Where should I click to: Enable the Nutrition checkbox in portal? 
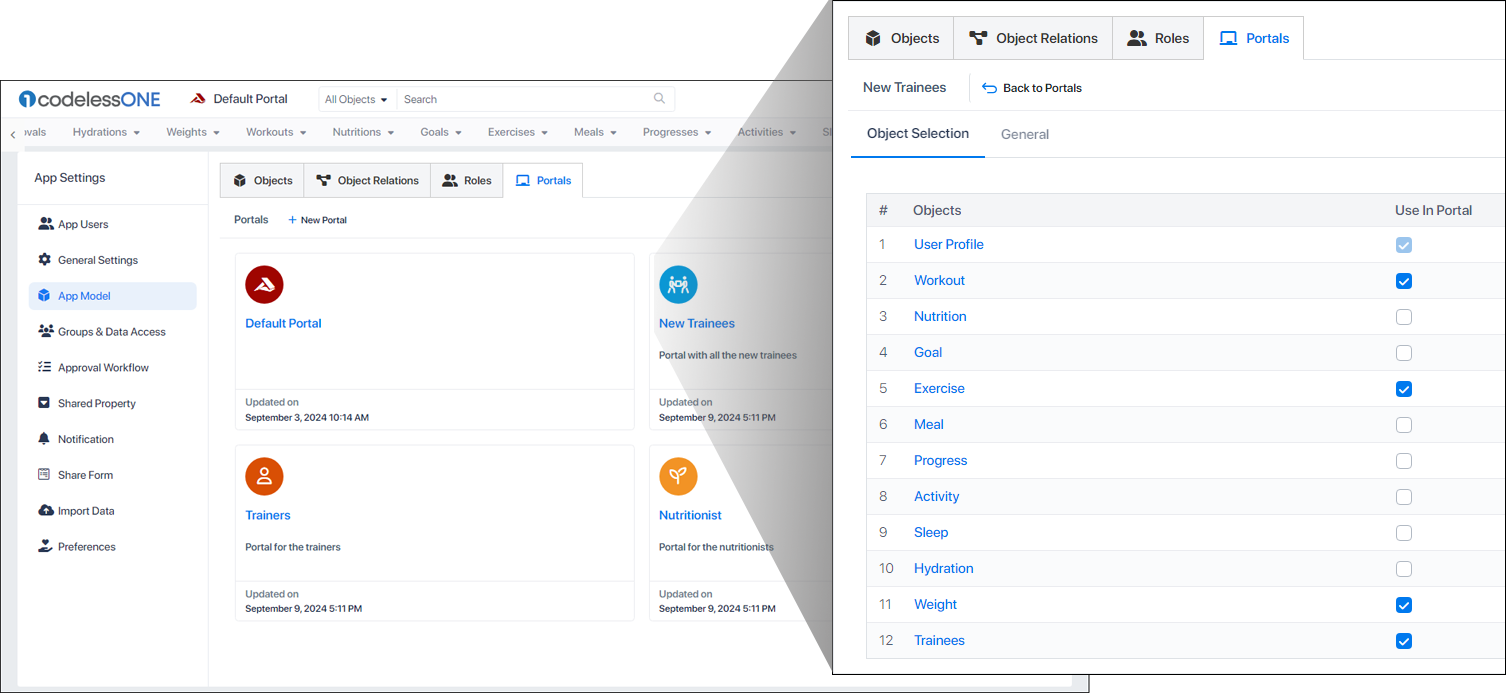pyautogui.click(x=1404, y=317)
